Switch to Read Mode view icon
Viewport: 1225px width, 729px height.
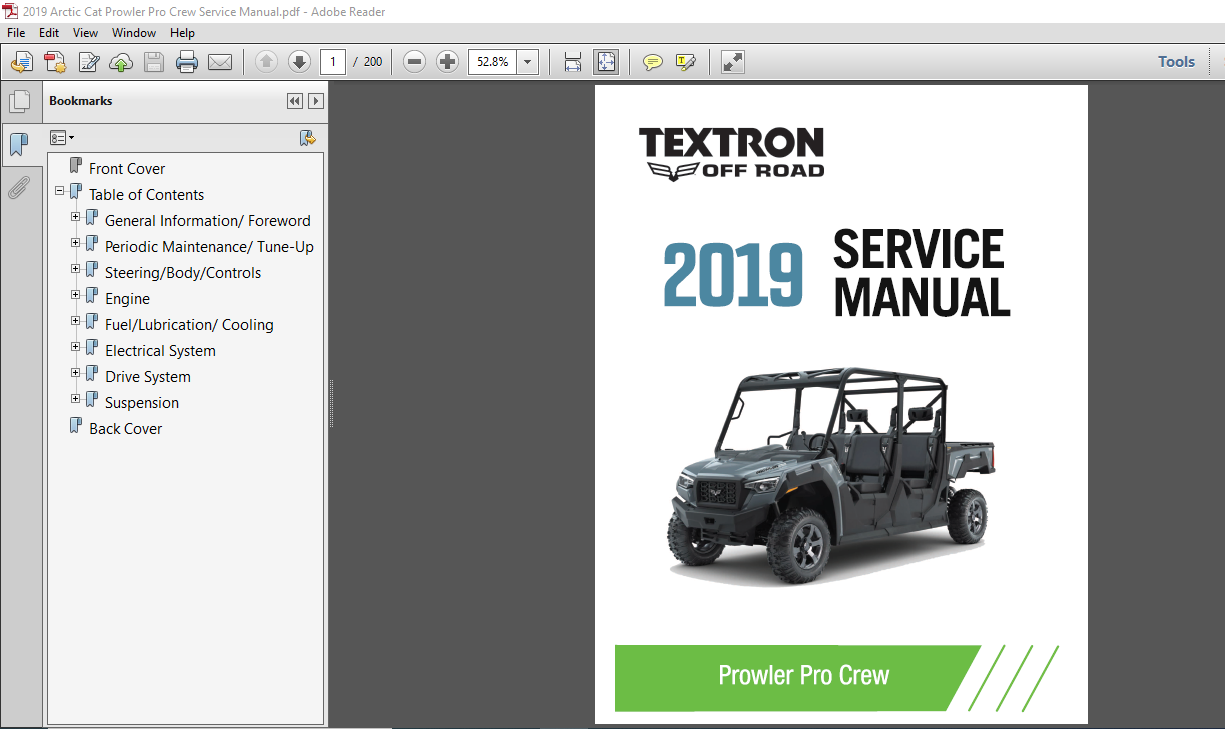733,62
